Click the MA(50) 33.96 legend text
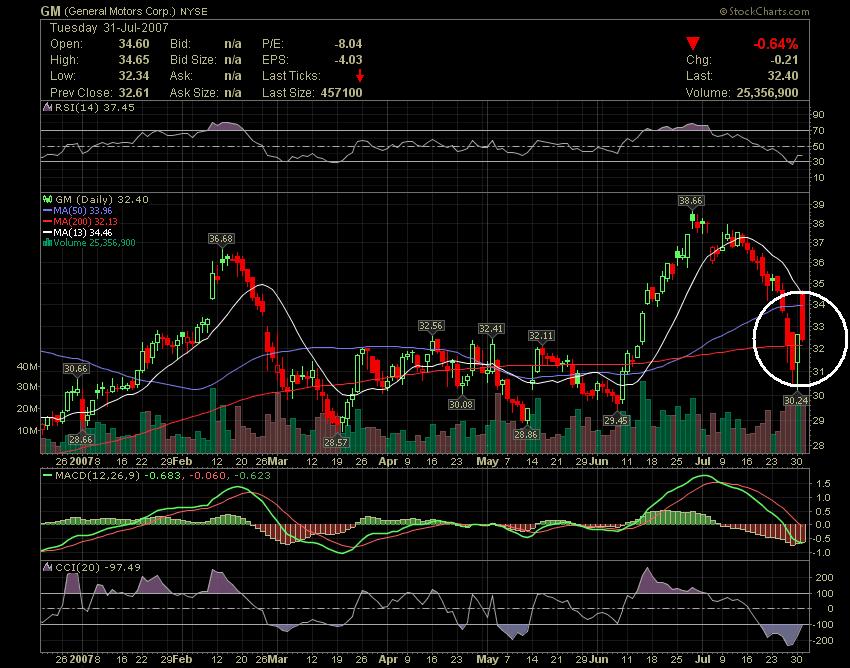 click(83, 210)
